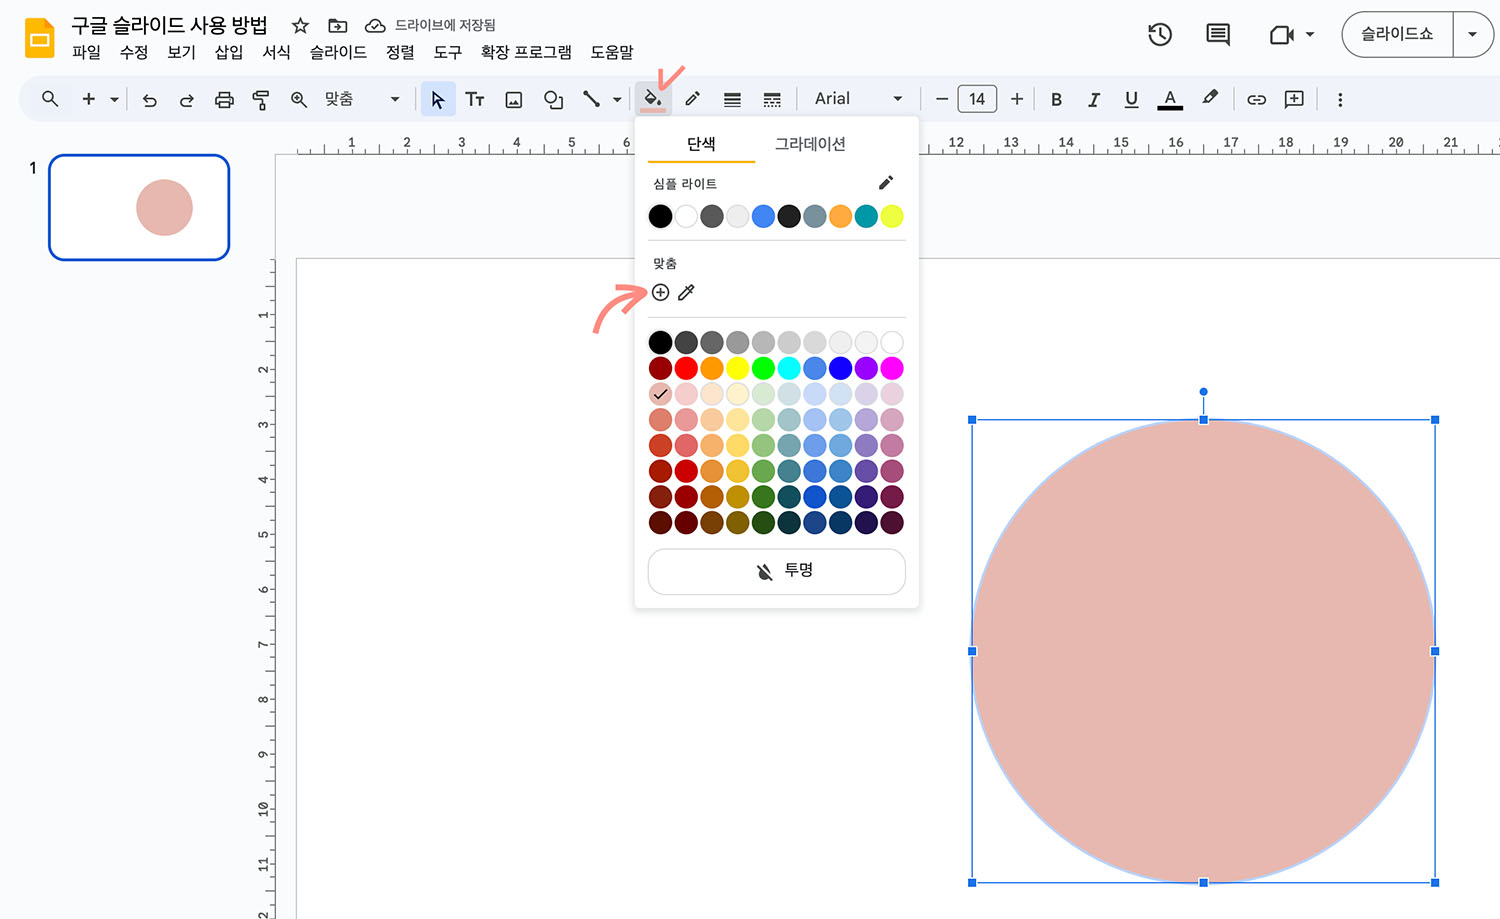The height and width of the screenshot is (919, 1500).
Task: Open the 서식 menu
Action: [x=276, y=52]
